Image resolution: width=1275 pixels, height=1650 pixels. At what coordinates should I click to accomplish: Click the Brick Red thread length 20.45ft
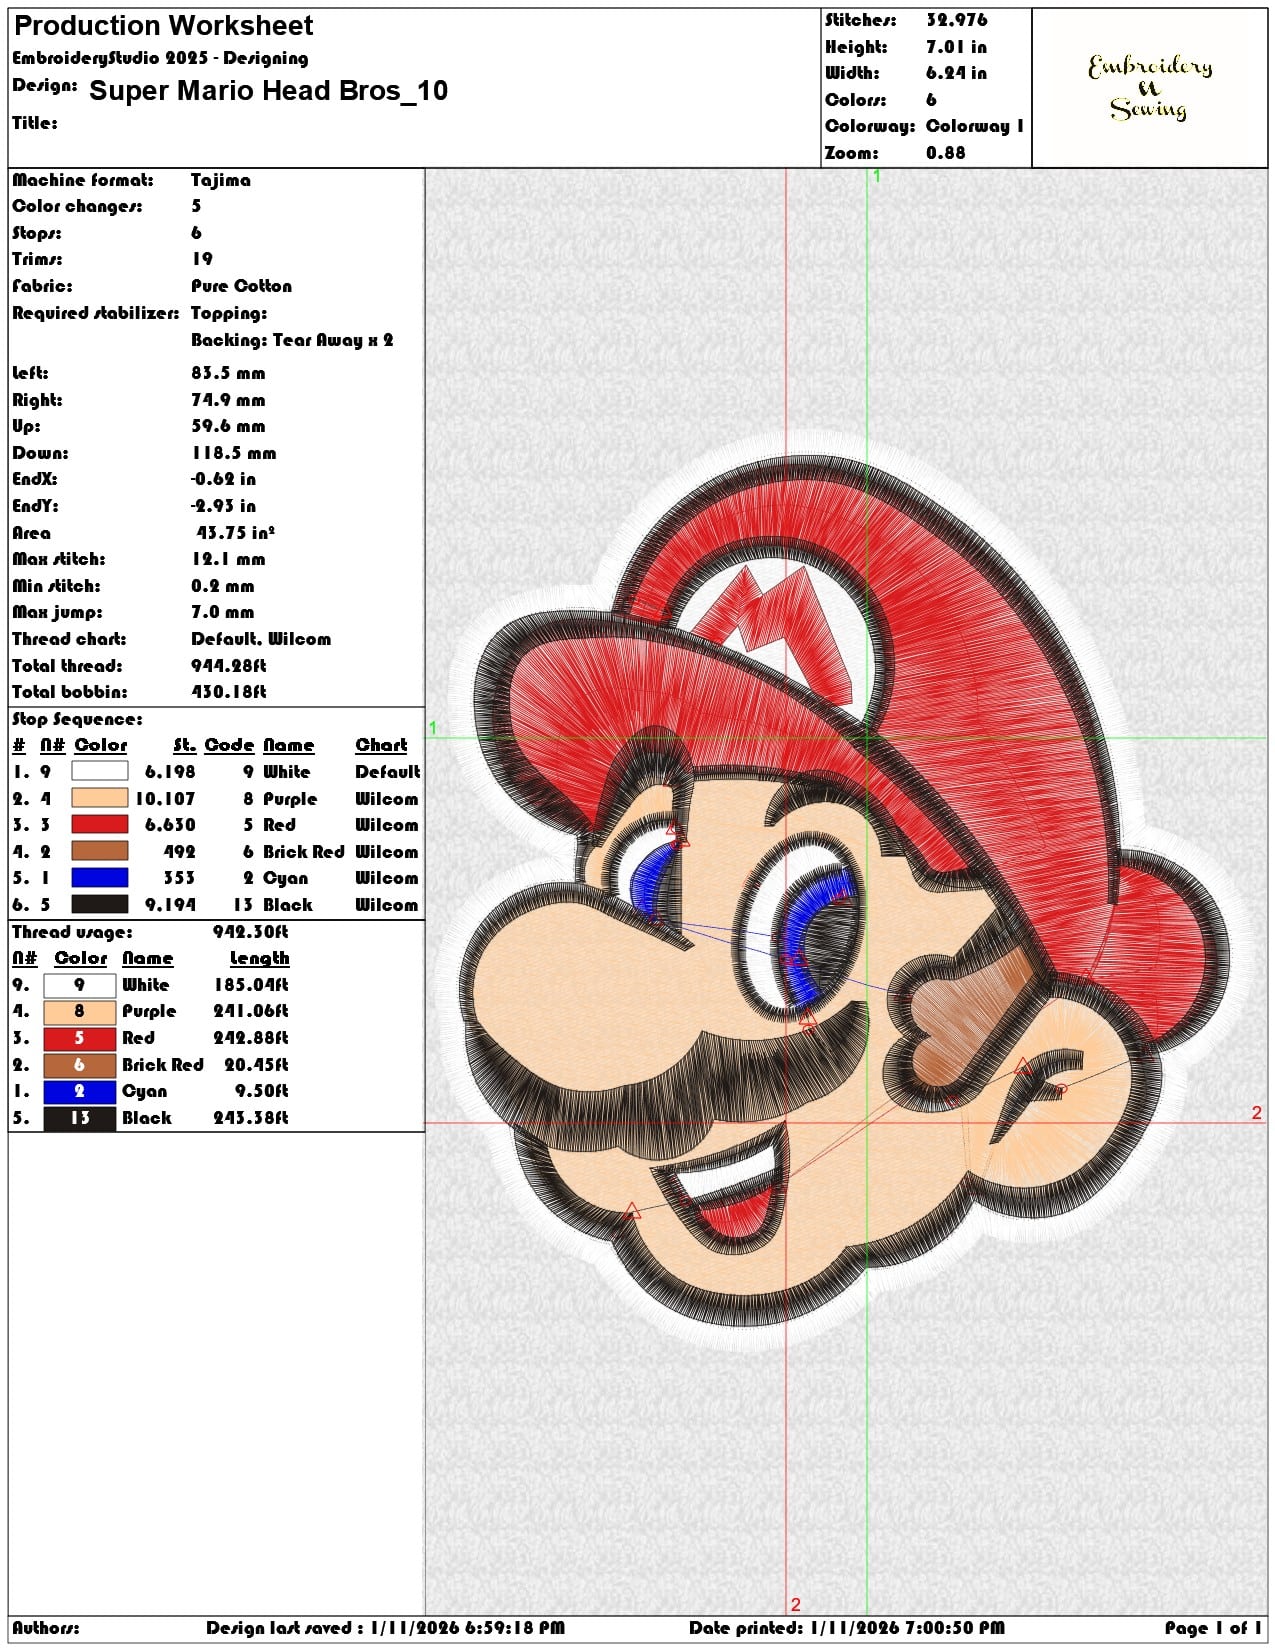coord(256,1065)
